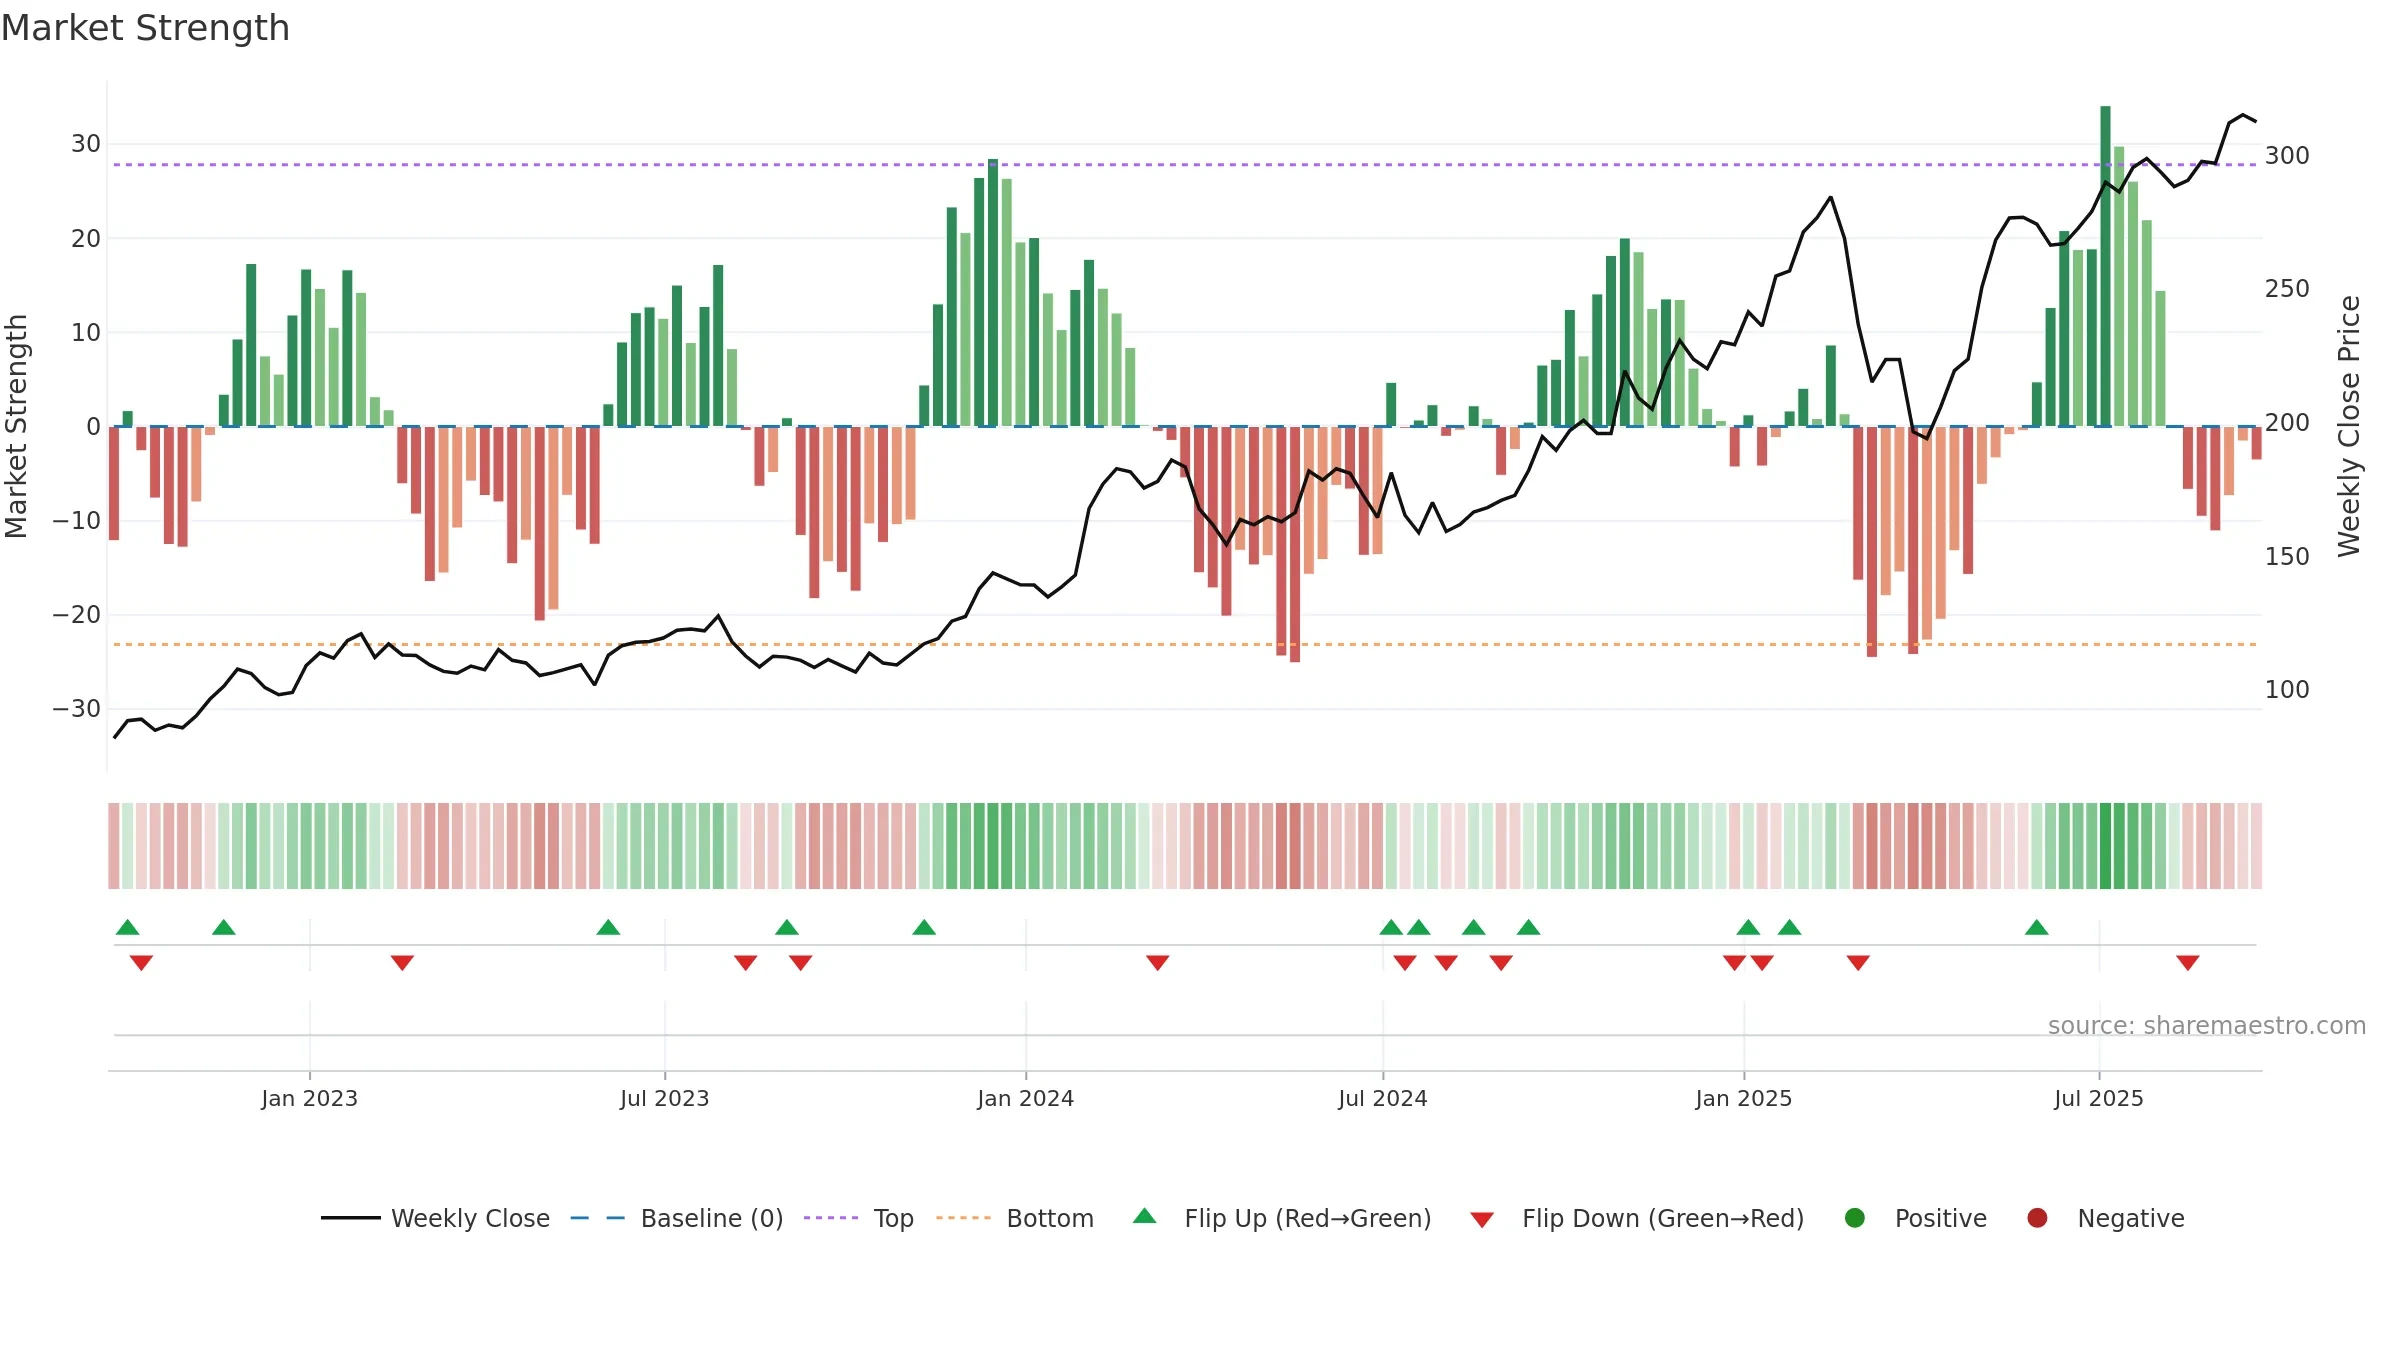This screenshot has width=2400, height=1350.
Task: Toggle the Flip Down (Green→Red) legend entry
Action: (x=1637, y=1218)
